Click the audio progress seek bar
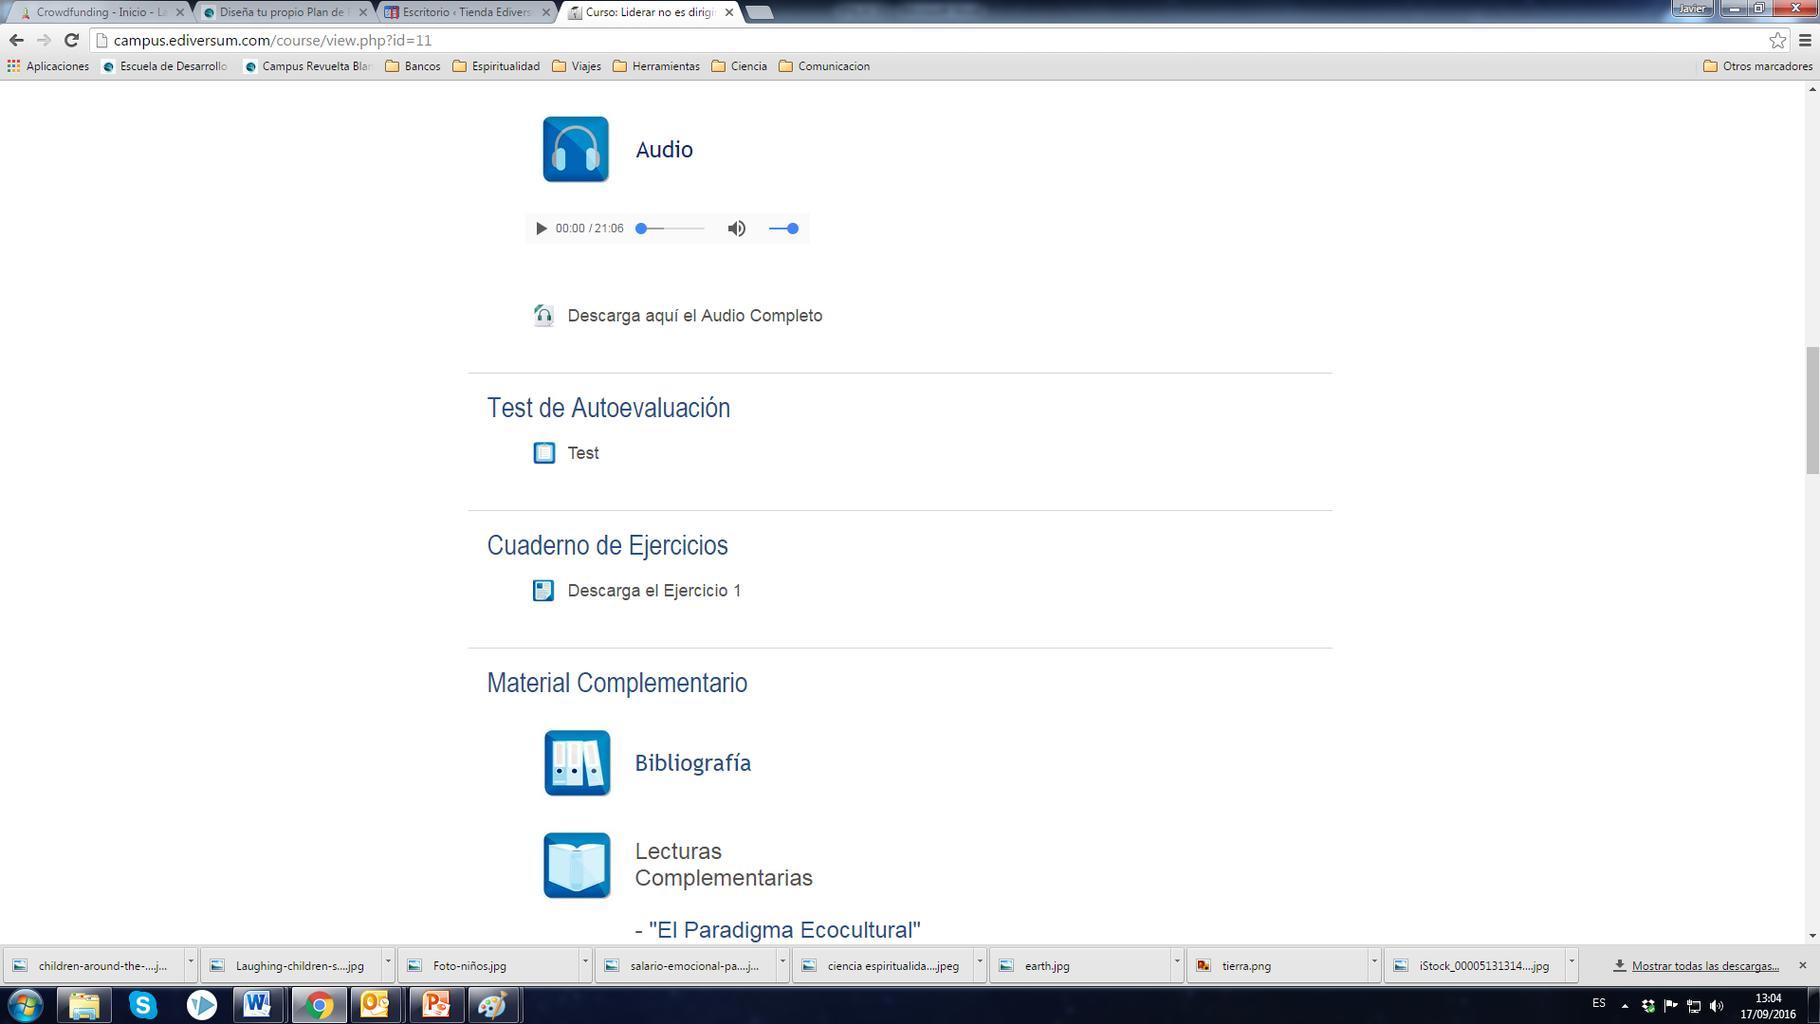Viewport: 1820px width, 1024px height. point(671,229)
